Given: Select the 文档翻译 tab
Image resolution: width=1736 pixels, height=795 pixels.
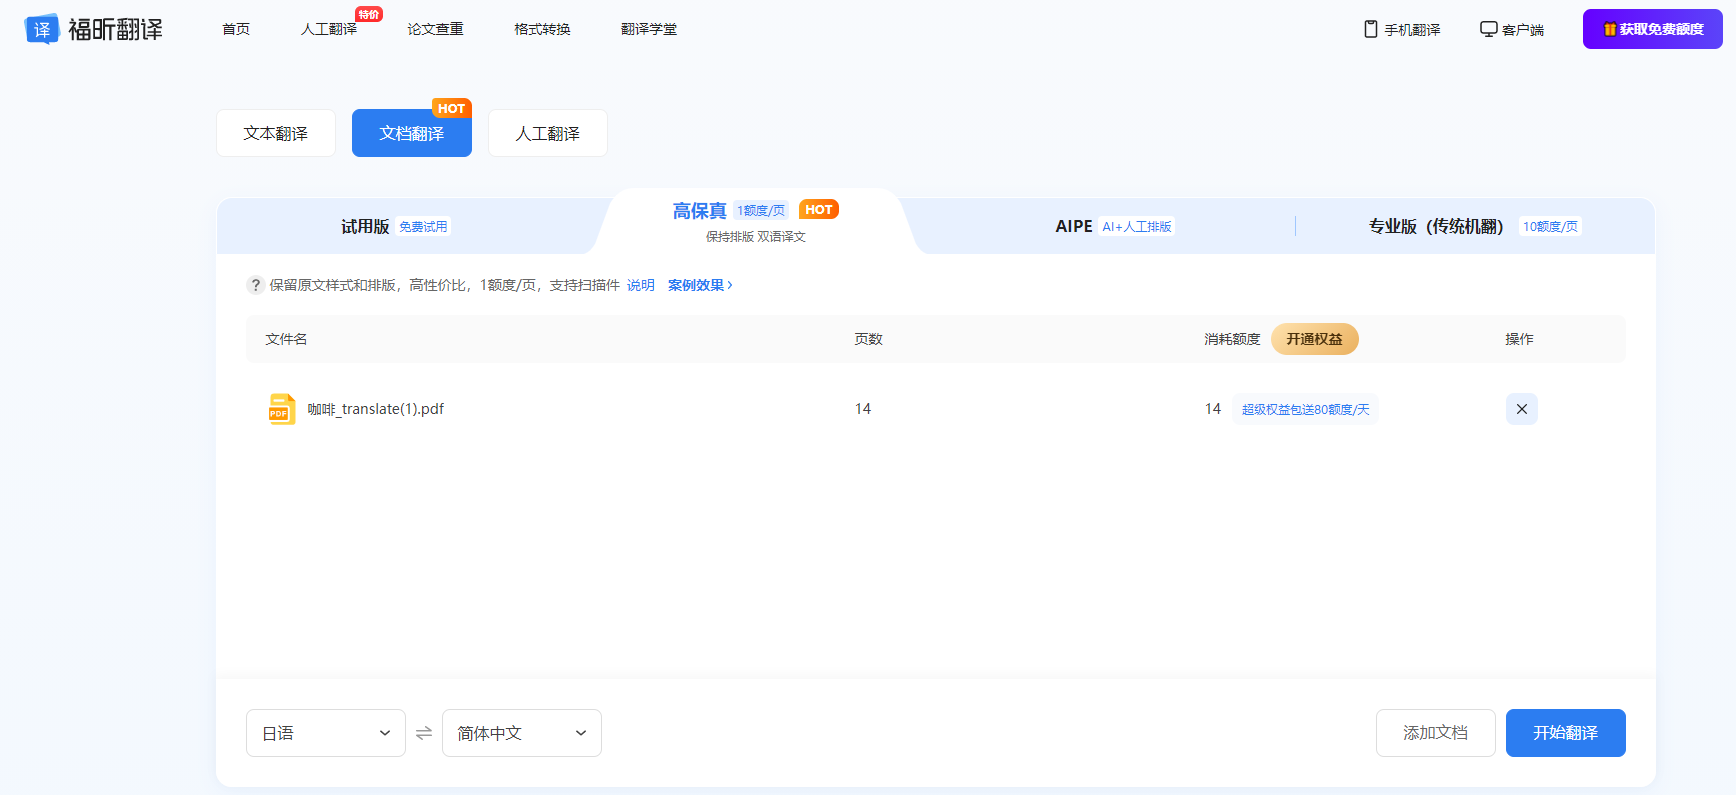Looking at the screenshot, I should [412, 133].
